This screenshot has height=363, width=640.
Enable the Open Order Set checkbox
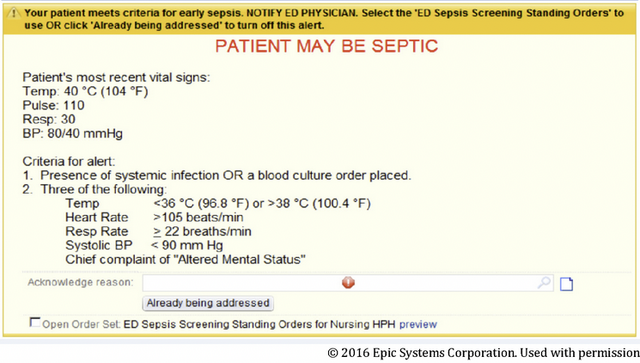35,323
